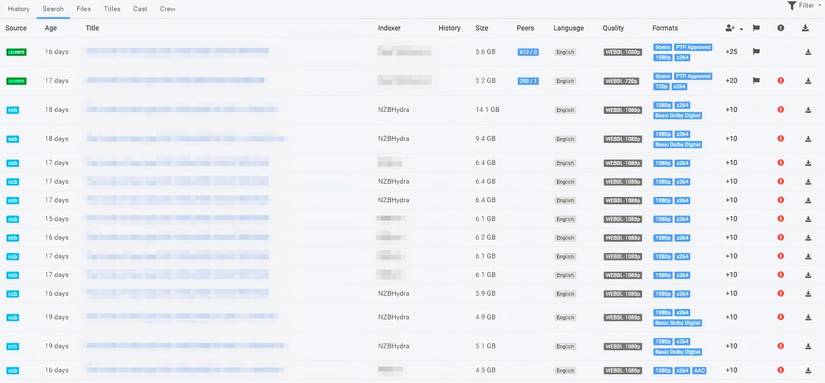Screen dimensions: 825x383
Task: Click Basic Dolby Digital tag on 9.4 GB row
Action: pyautogui.click(x=678, y=144)
